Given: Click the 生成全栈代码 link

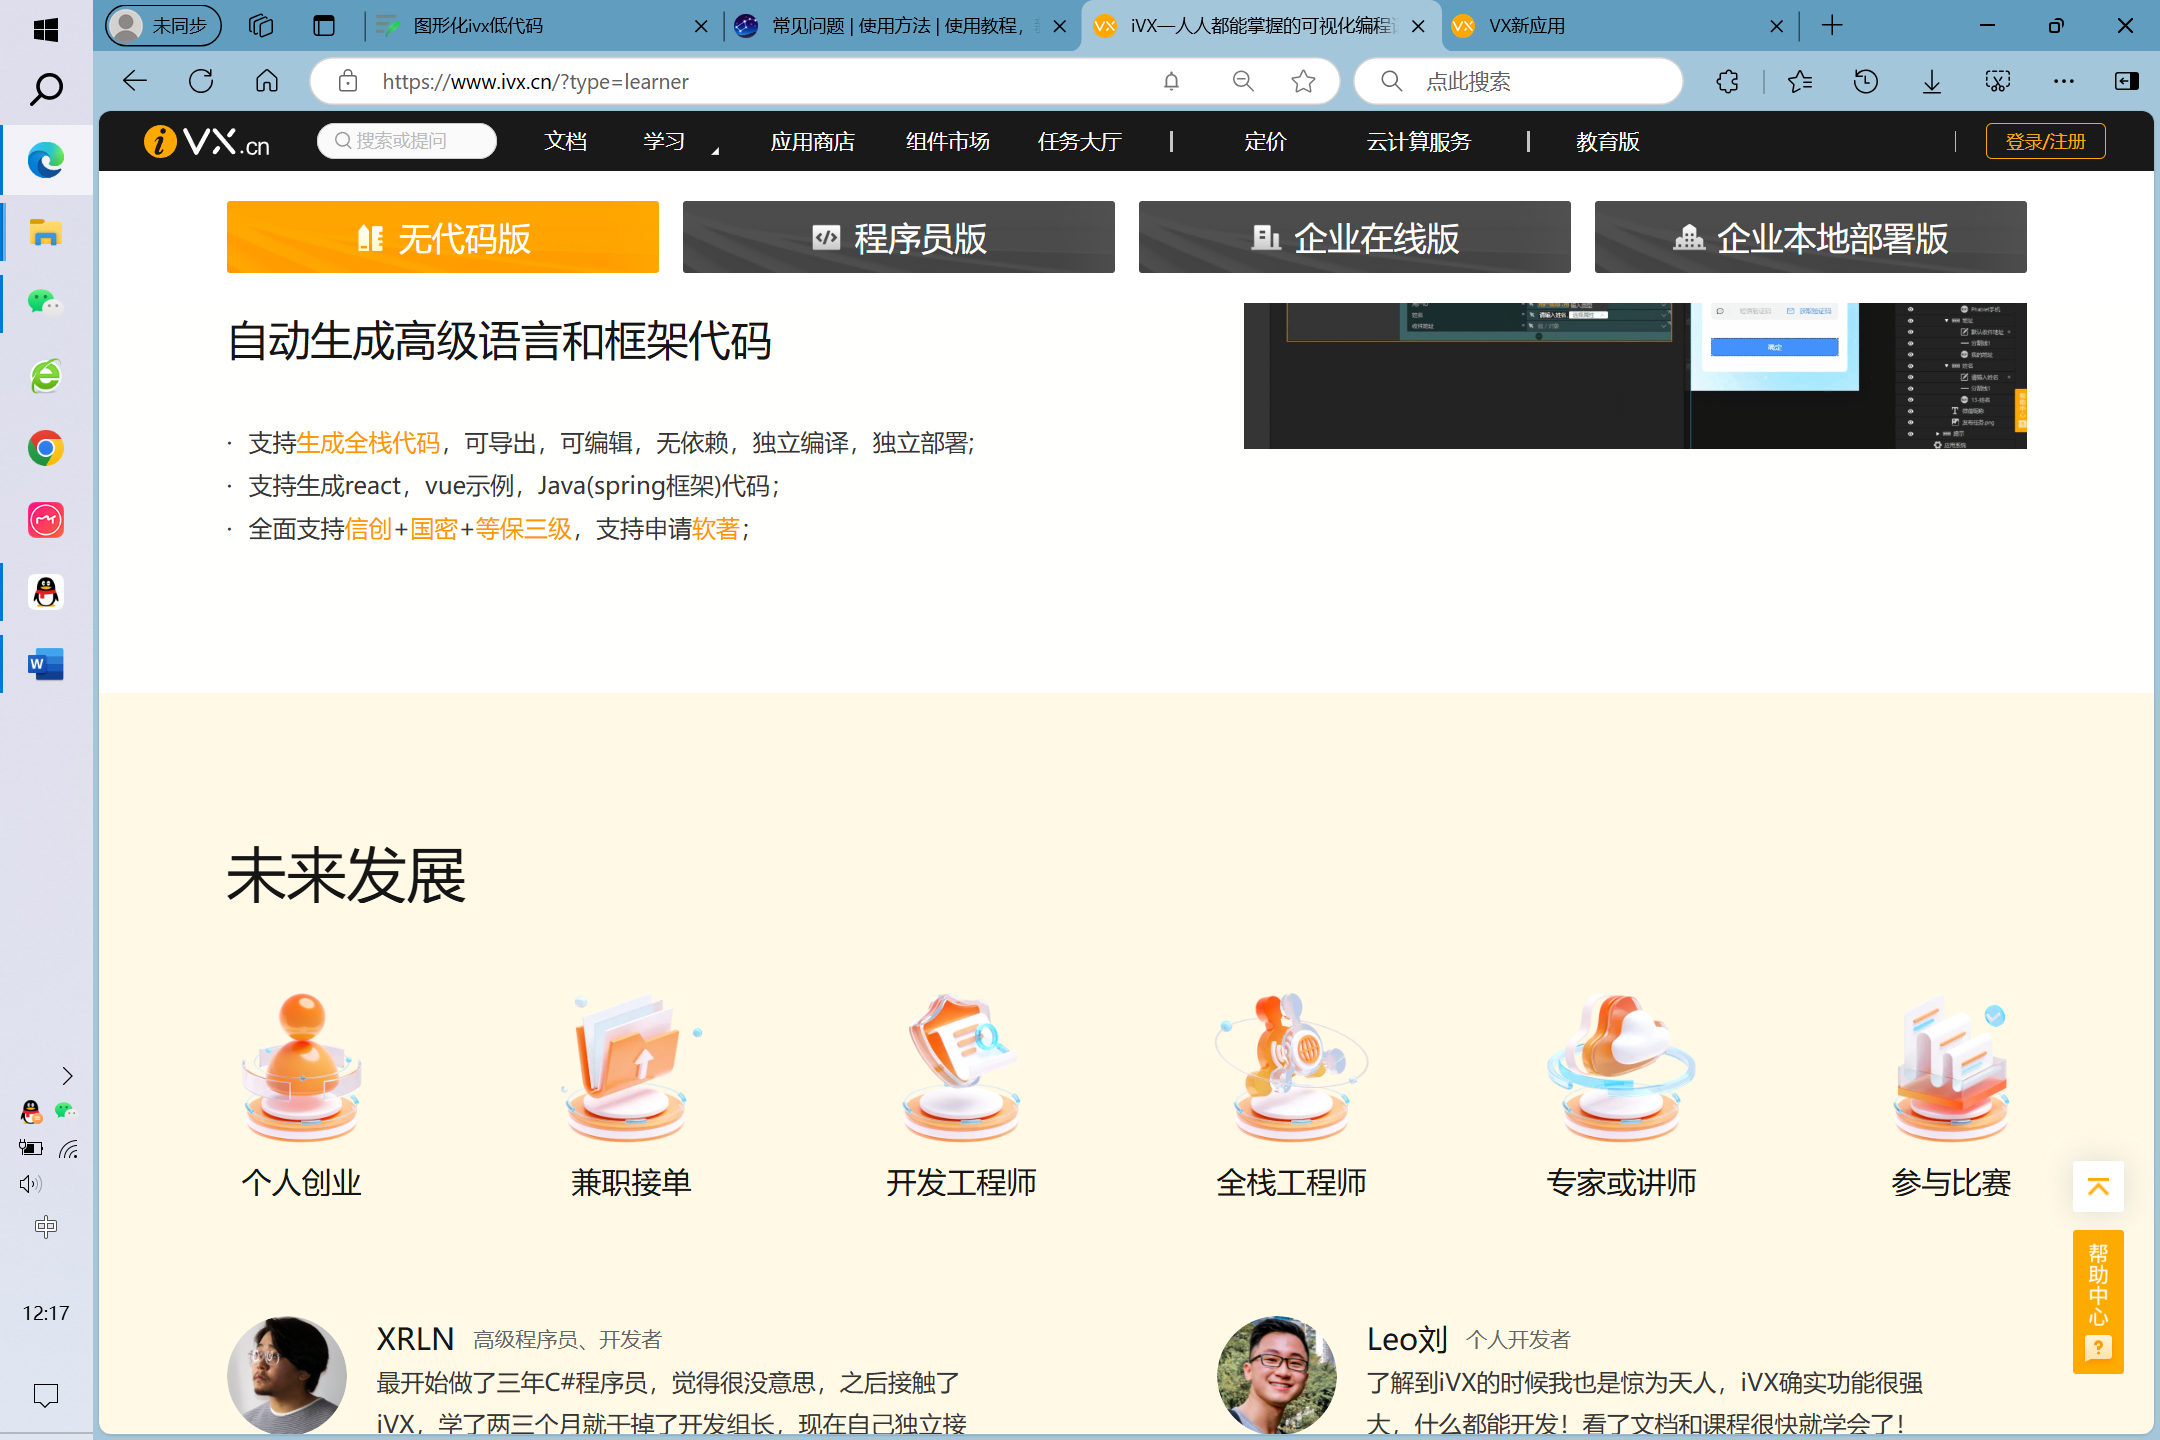Looking at the screenshot, I should [x=368, y=443].
